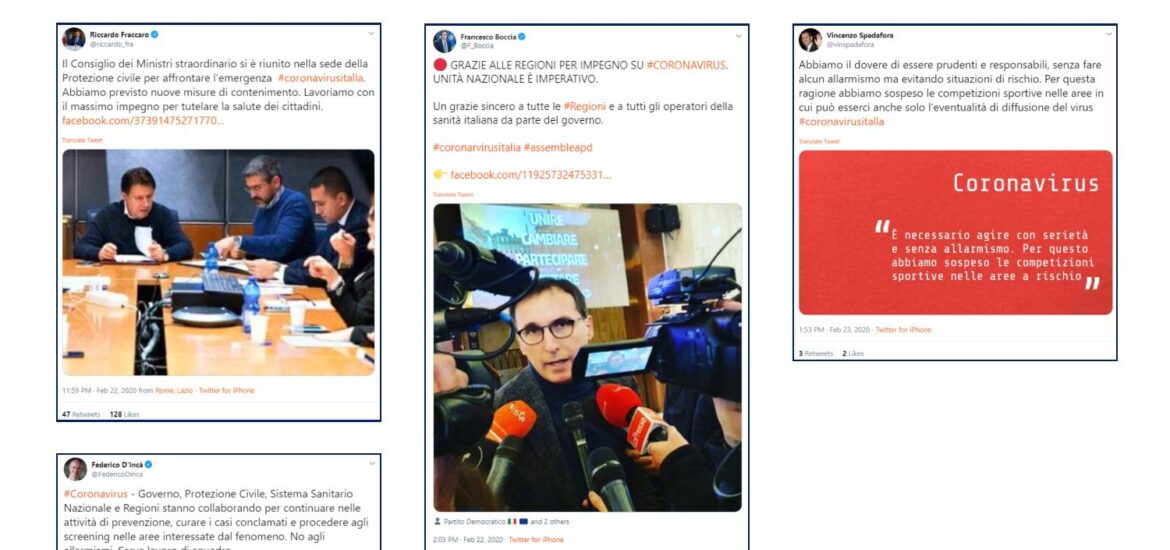Click Translate Tweet under Fraccaro's tweet
This screenshot has width=1170, height=550.
[82, 140]
